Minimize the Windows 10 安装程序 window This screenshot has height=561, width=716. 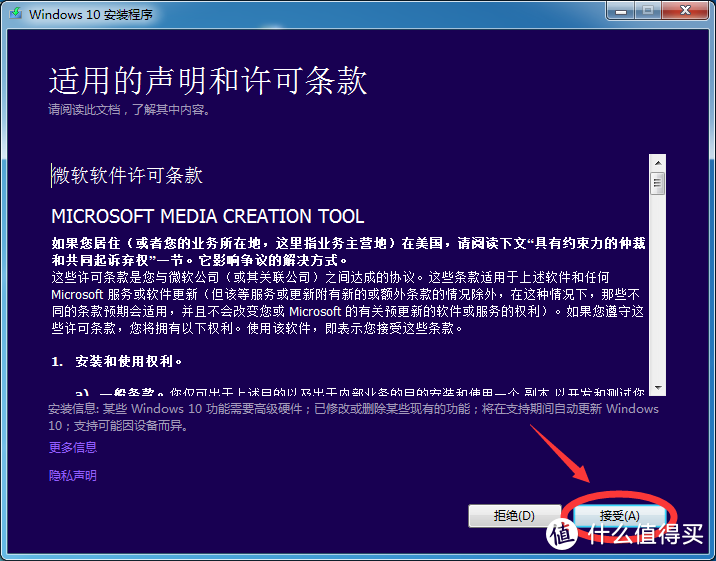pos(621,11)
